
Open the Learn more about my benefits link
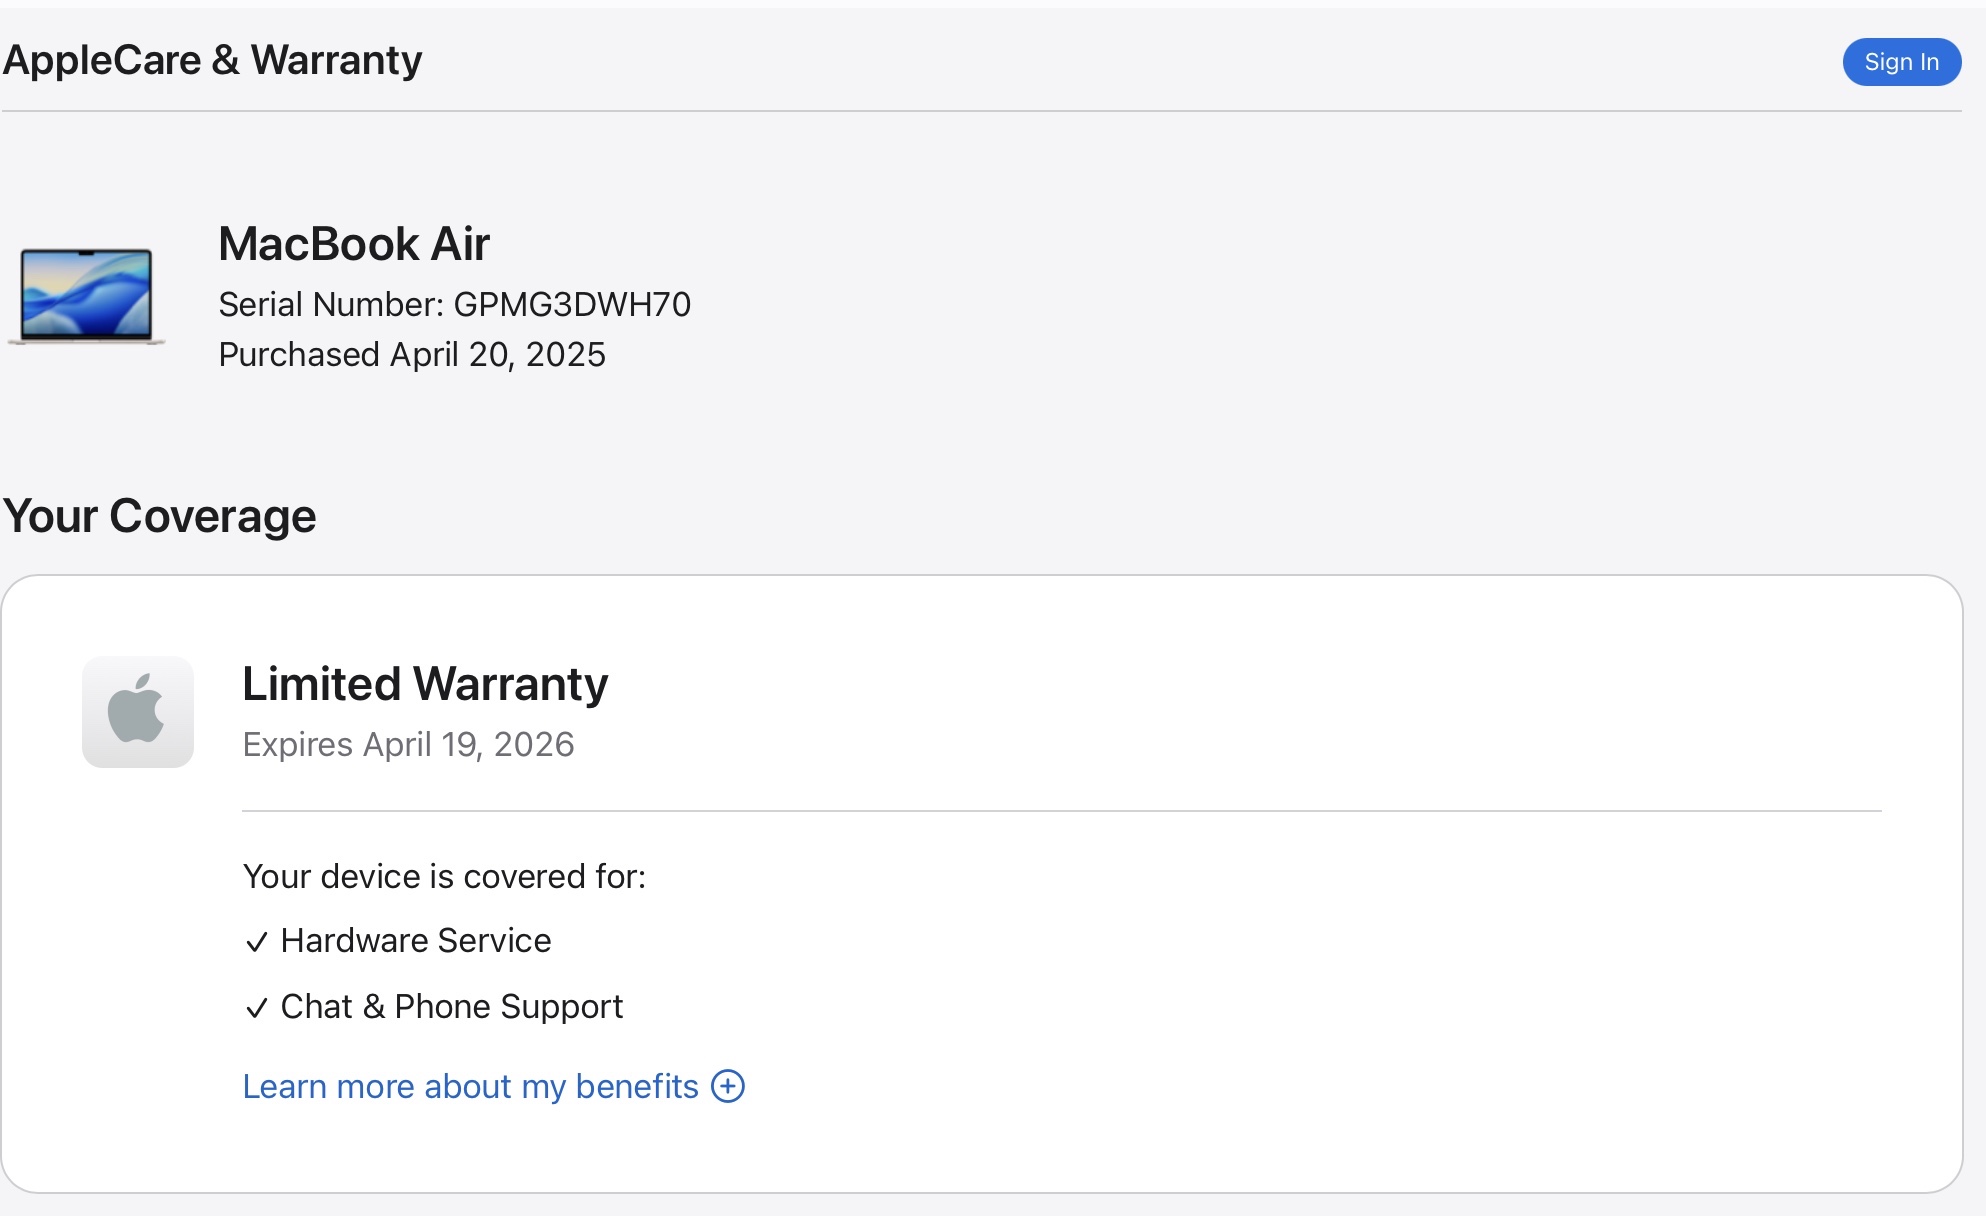click(x=470, y=1086)
